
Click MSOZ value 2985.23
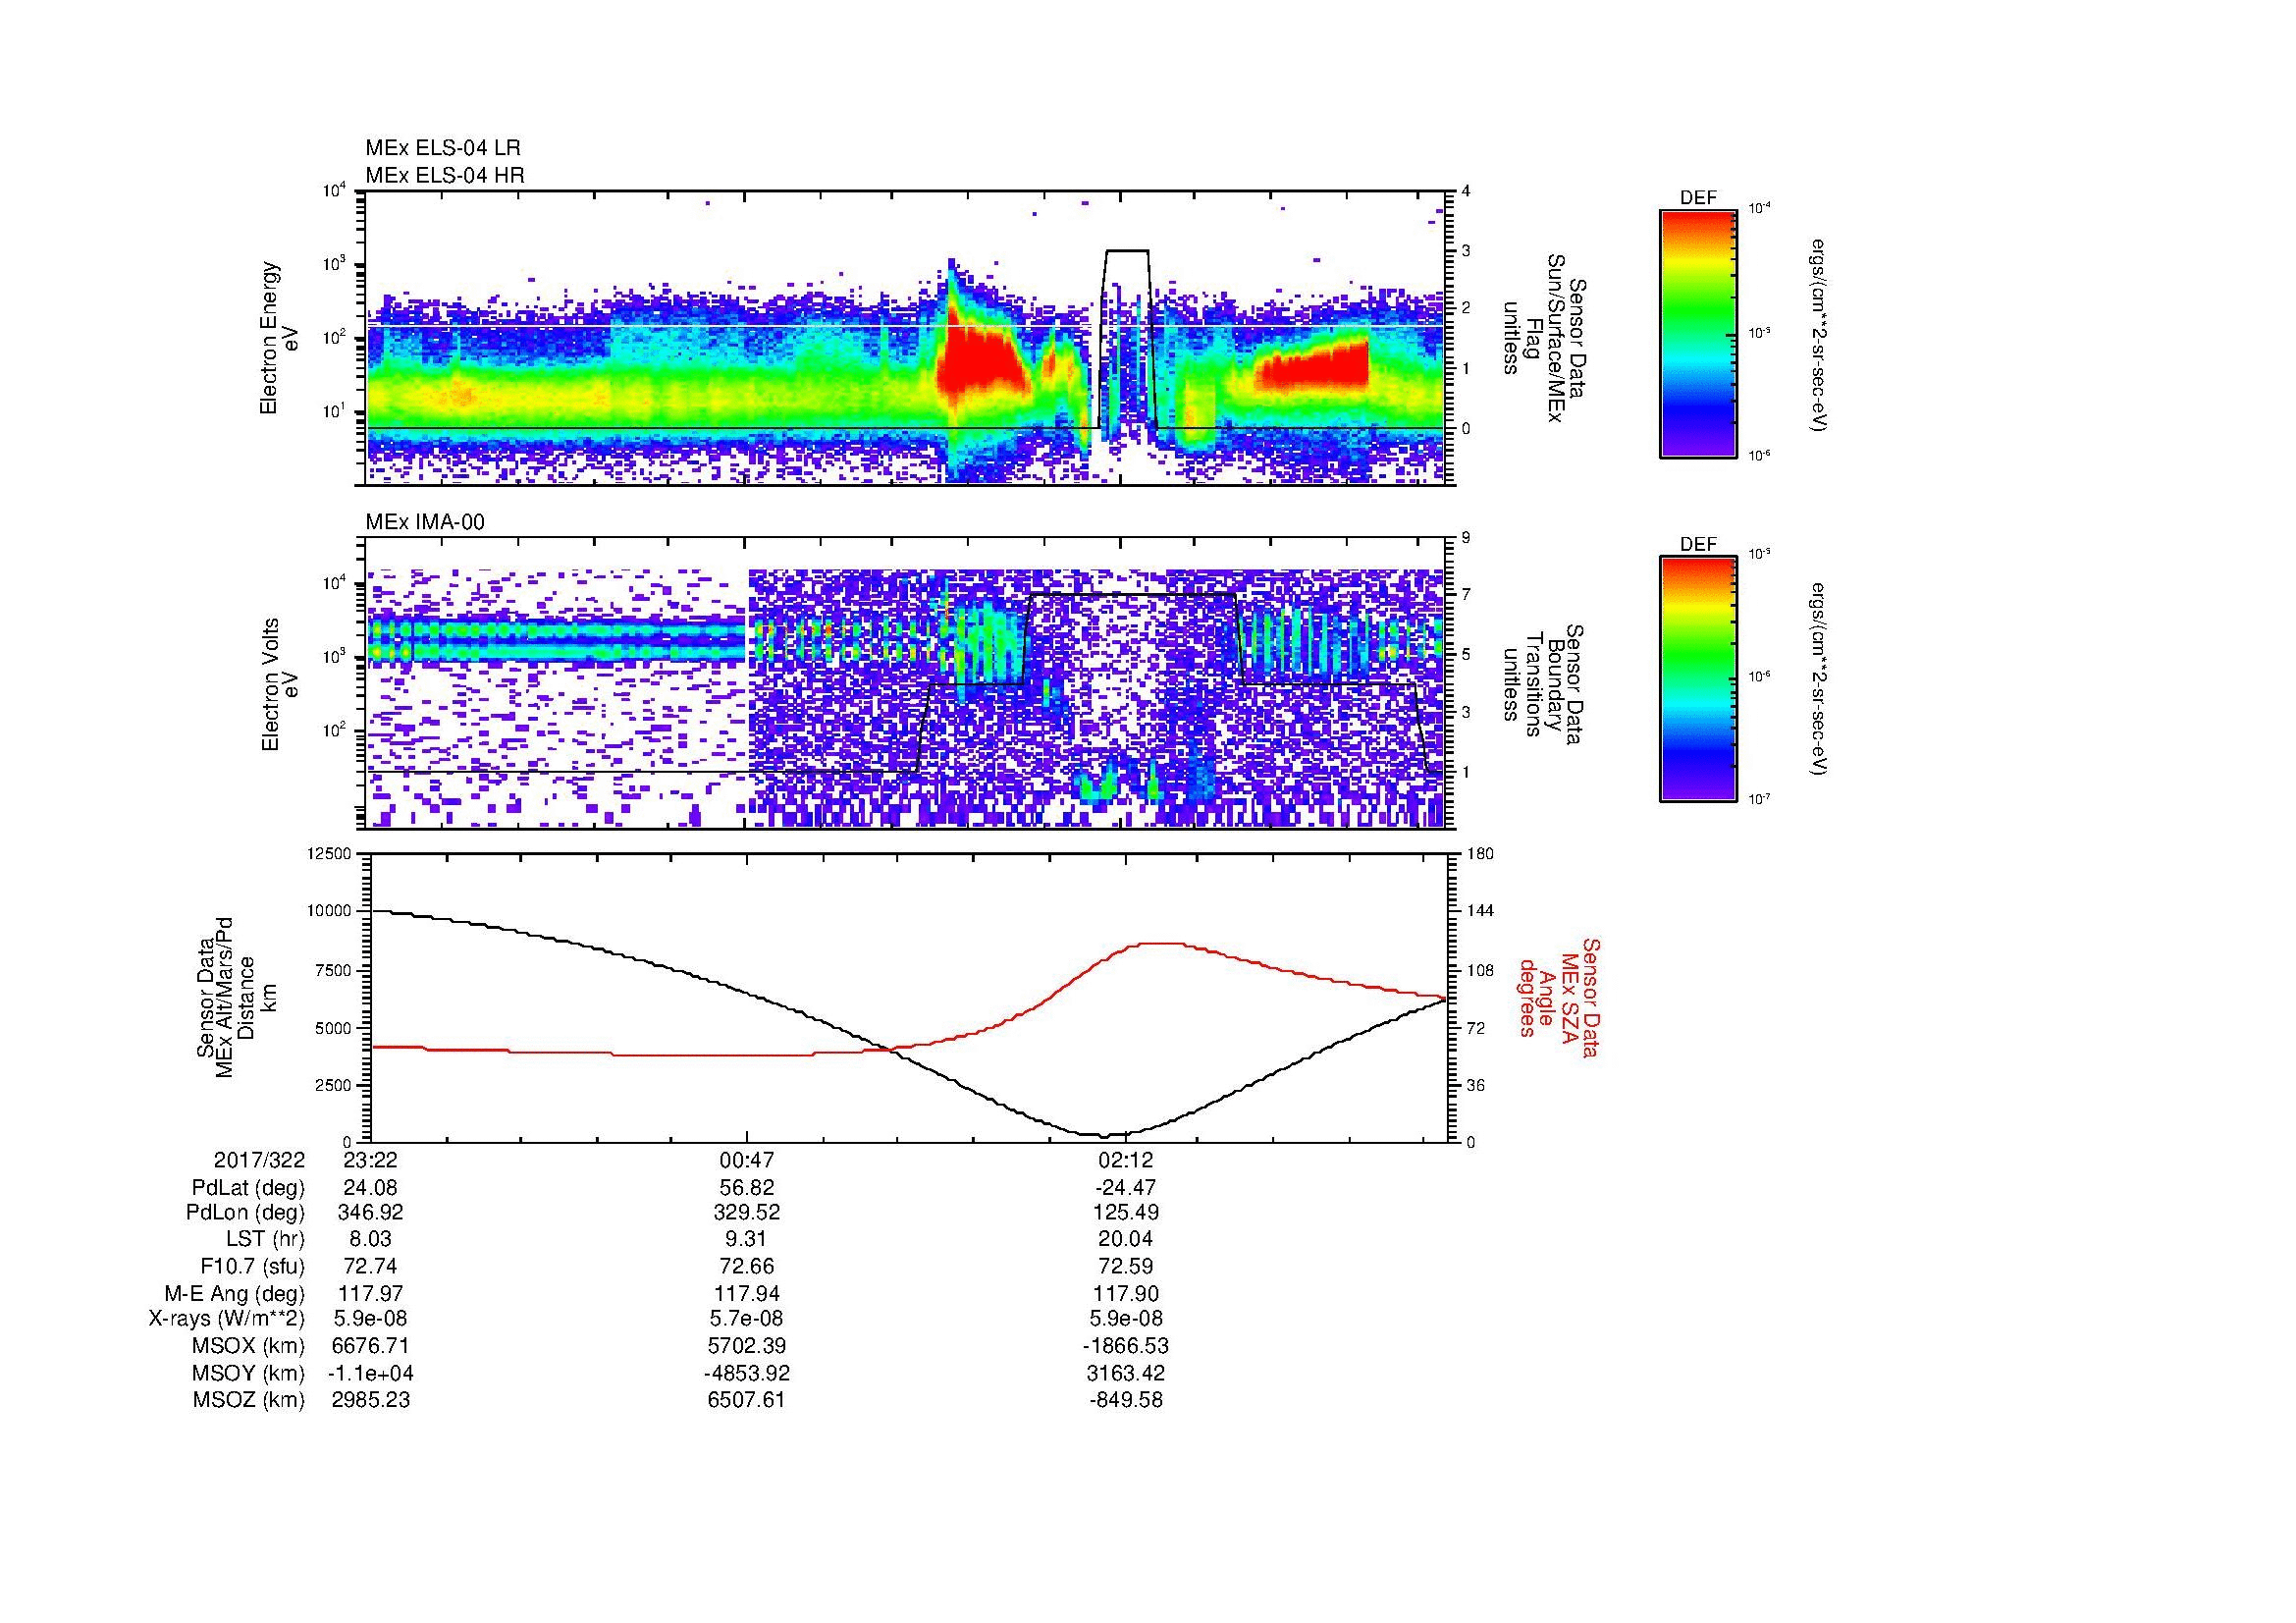tap(371, 1399)
